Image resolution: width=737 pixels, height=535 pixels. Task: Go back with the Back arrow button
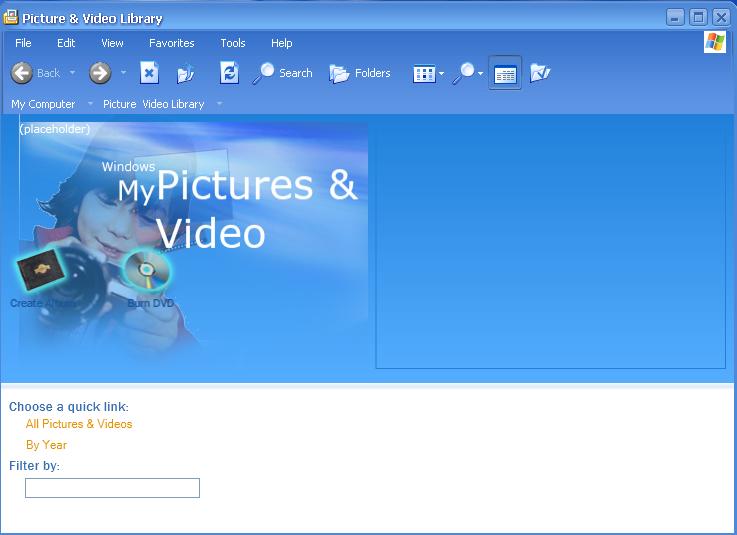pos(22,73)
